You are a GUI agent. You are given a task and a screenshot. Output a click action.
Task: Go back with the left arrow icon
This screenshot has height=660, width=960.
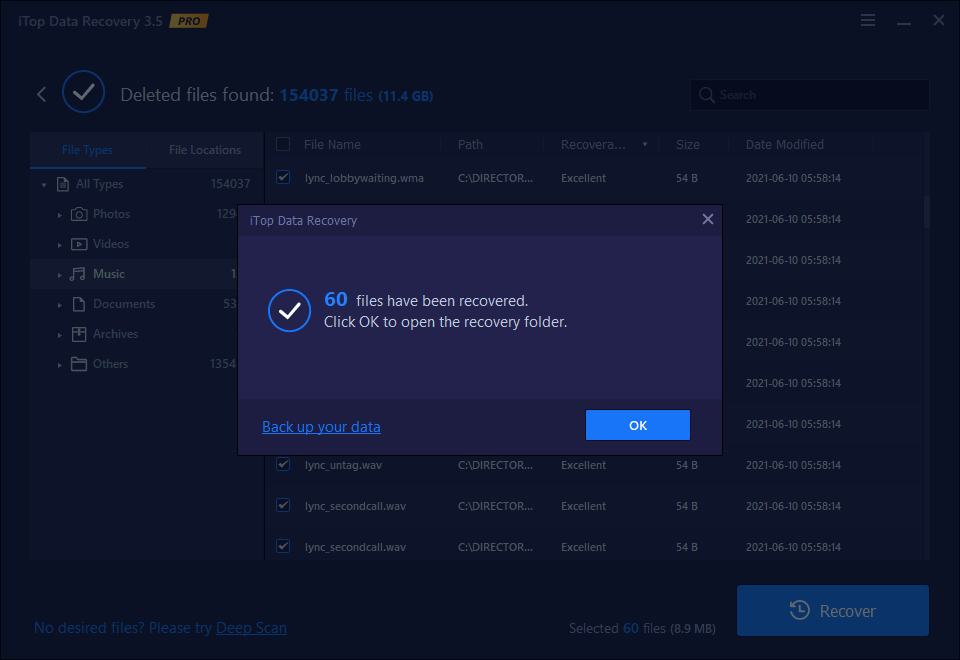(42, 94)
